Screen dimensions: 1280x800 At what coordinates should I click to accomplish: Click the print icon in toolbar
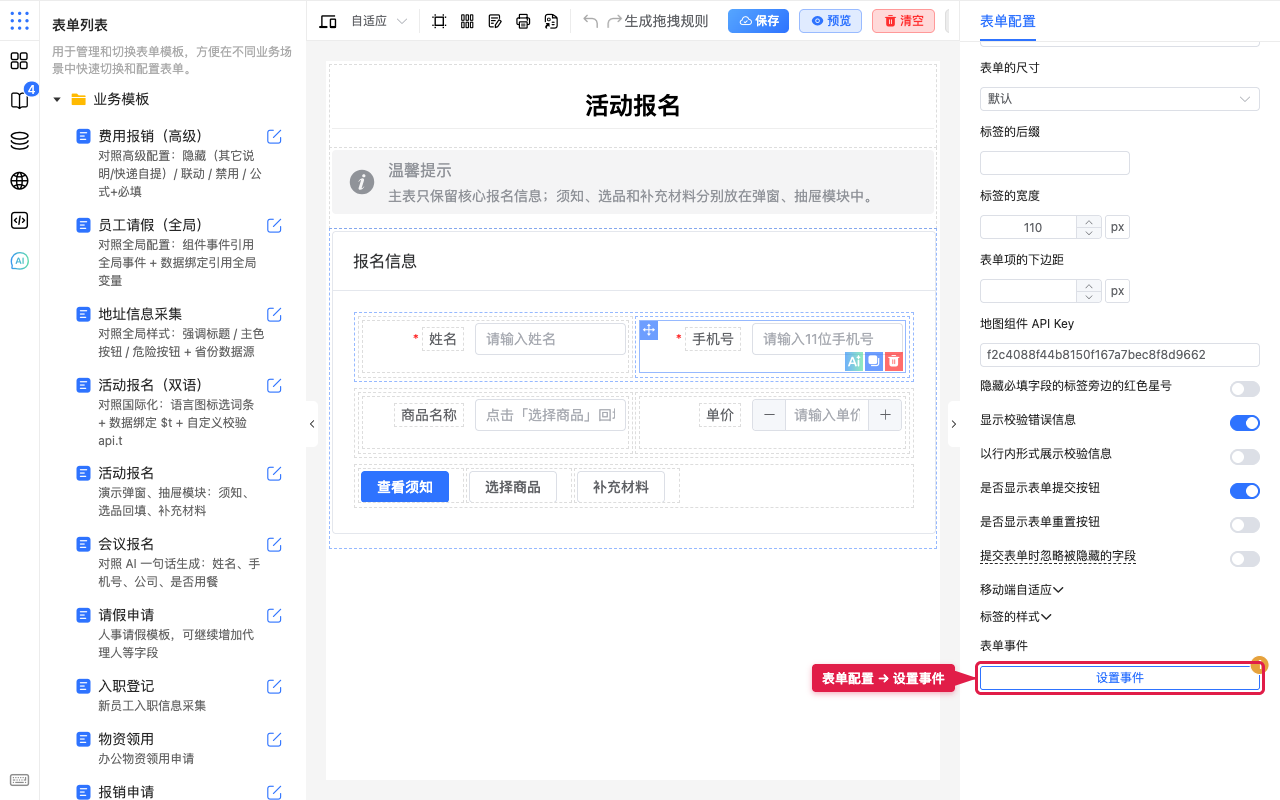(523, 21)
